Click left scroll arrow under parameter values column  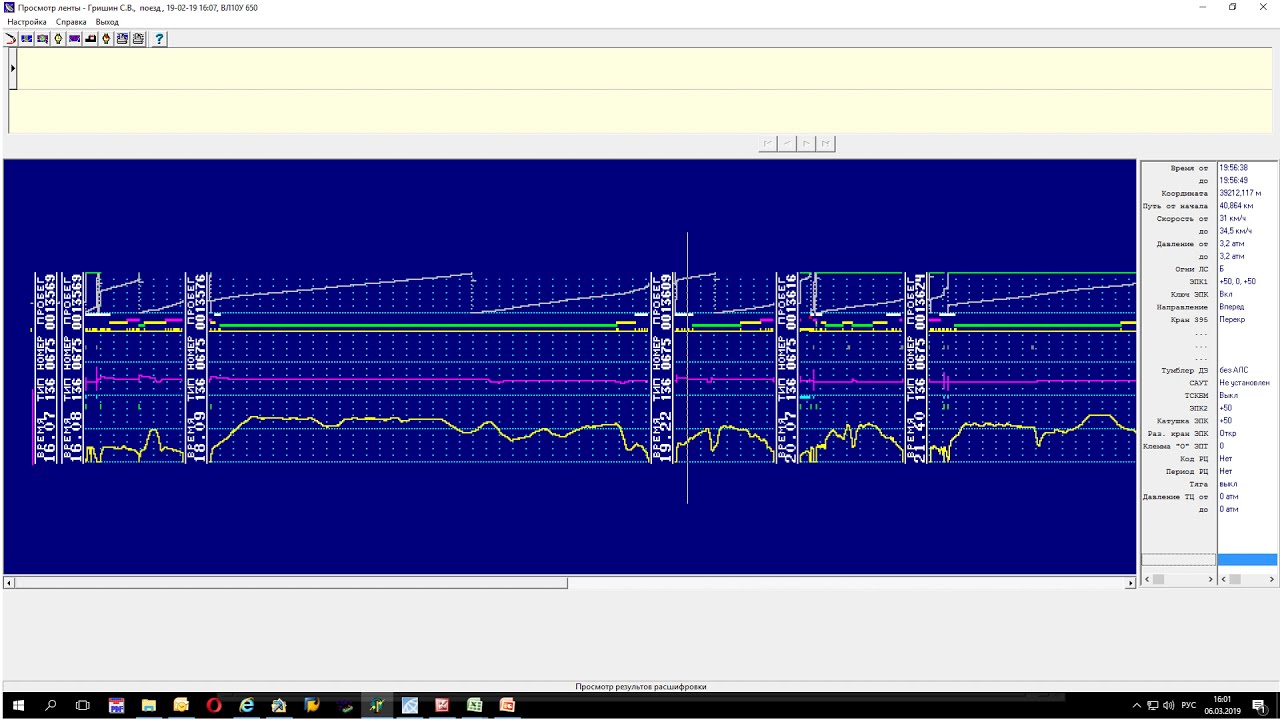pos(1223,579)
